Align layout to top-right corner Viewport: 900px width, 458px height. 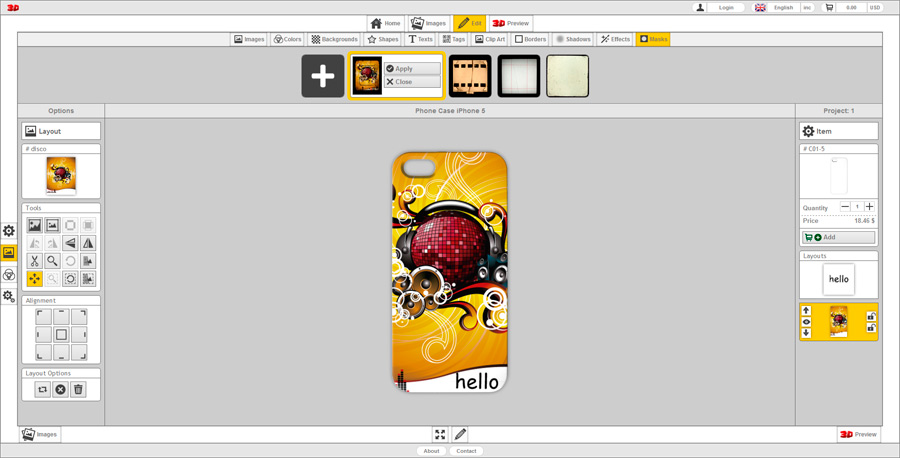point(79,317)
